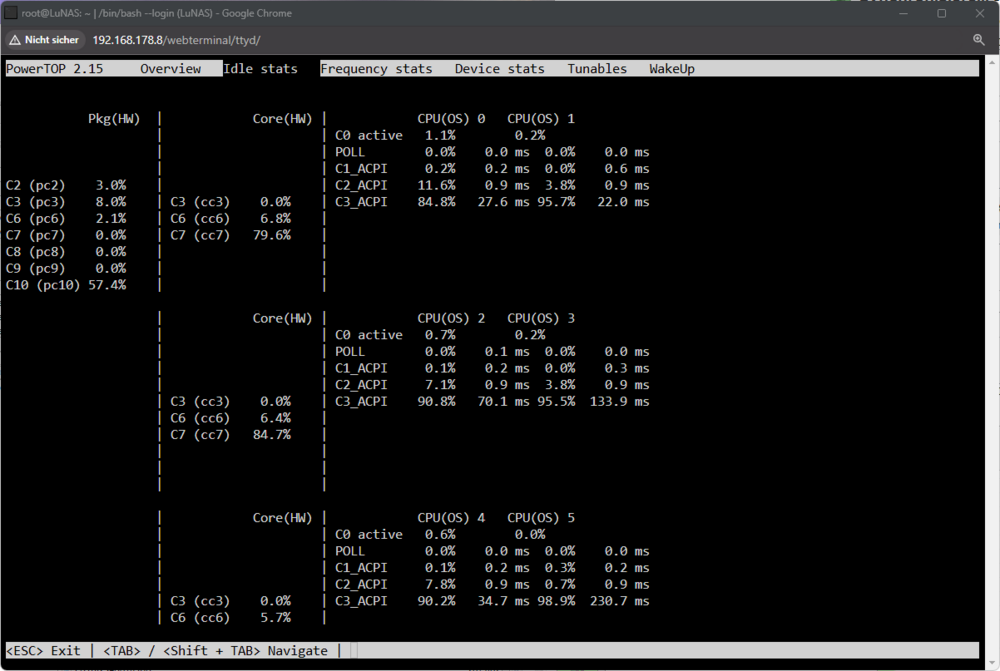Click the C0 active 1.1% value
Viewport: 1000px width, 671px height.
pyautogui.click(x=440, y=135)
